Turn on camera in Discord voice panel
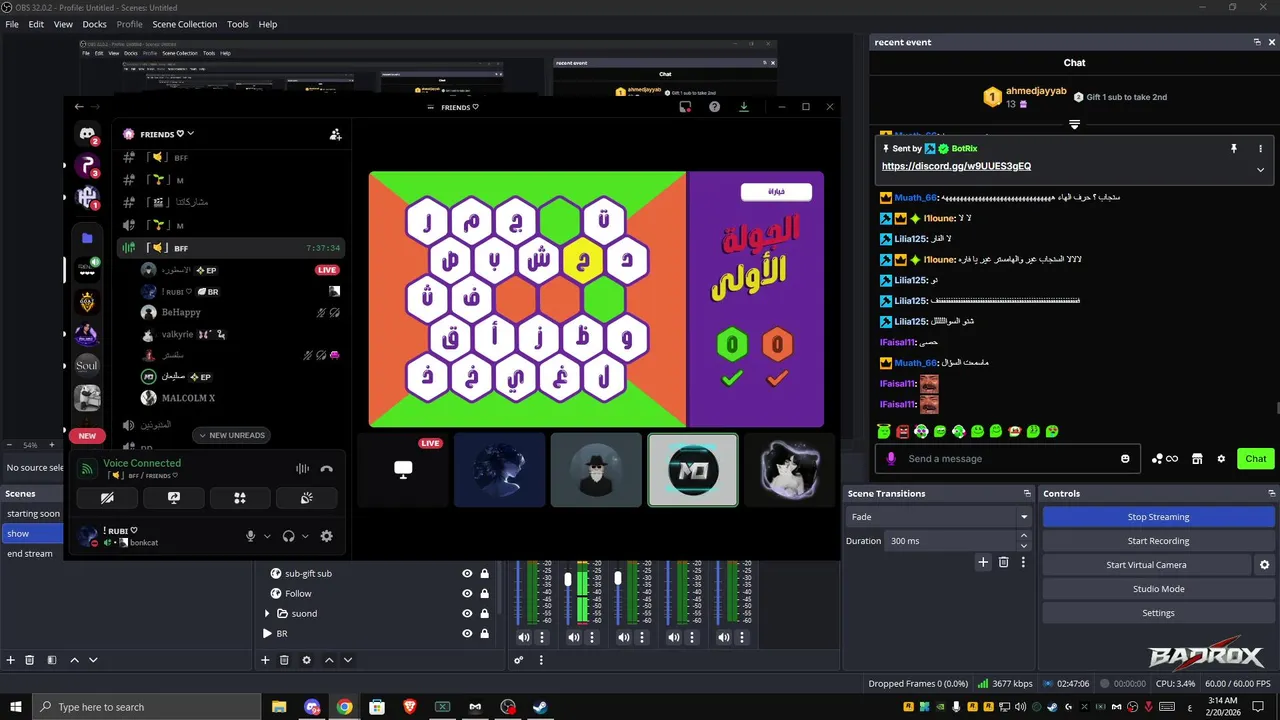This screenshot has height=720, width=1280. [107, 498]
